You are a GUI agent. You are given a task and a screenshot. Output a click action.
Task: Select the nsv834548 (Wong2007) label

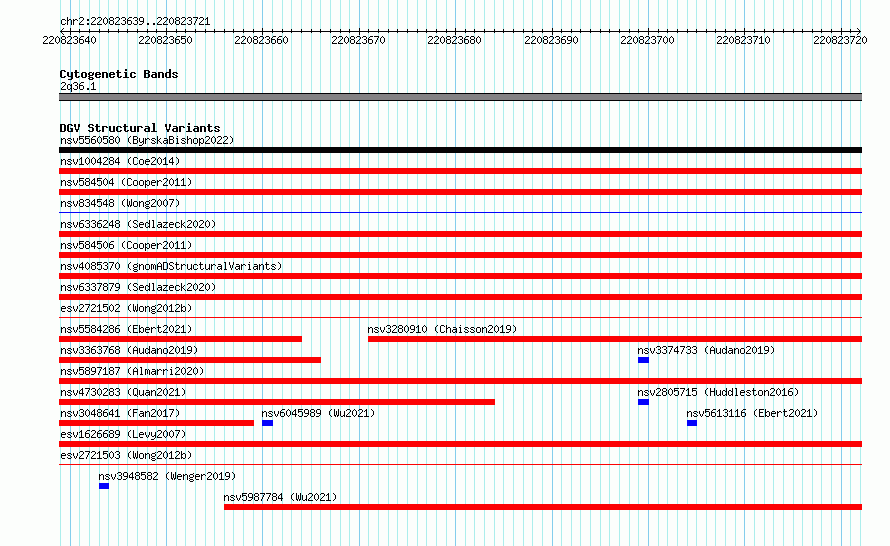click(x=120, y=203)
